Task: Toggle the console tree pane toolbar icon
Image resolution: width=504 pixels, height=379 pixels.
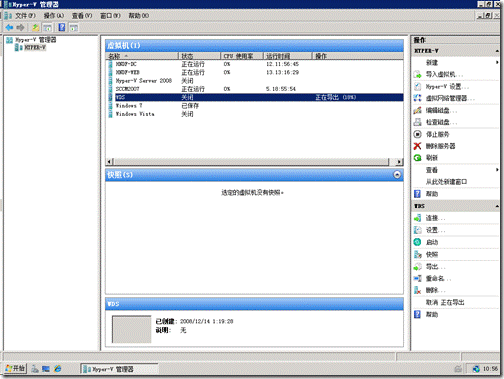Action: pos(48,27)
